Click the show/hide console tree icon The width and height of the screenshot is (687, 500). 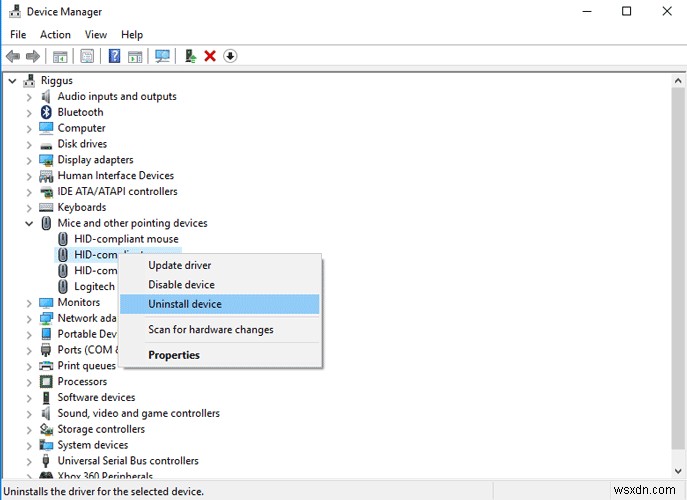[60, 56]
